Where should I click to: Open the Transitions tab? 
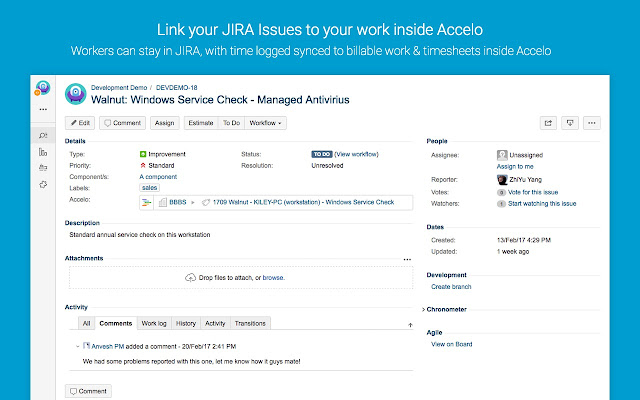coord(250,323)
